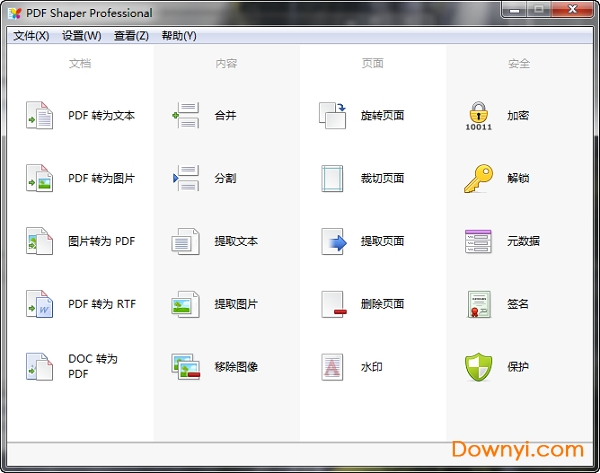Click the PDF Shaper title bar app icon
This screenshot has width=600, height=473.
click(14, 13)
